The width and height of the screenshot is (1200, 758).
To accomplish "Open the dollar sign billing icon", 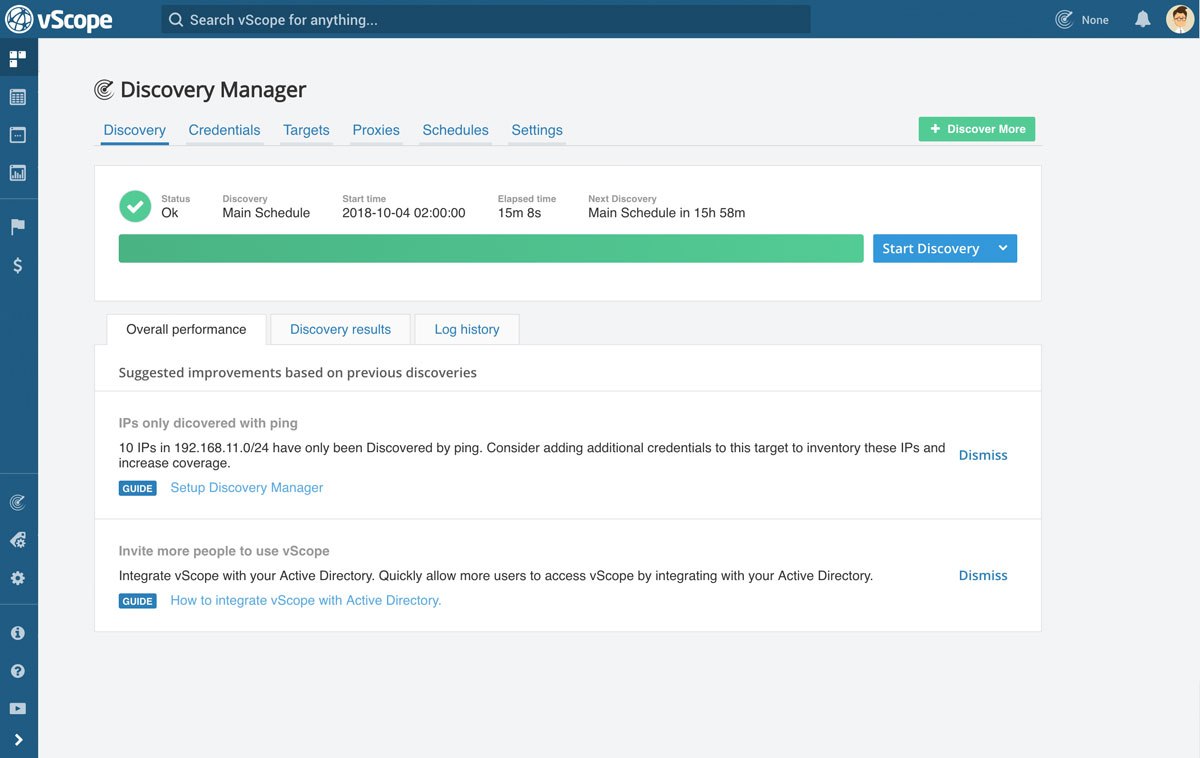I will coord(18,265).
